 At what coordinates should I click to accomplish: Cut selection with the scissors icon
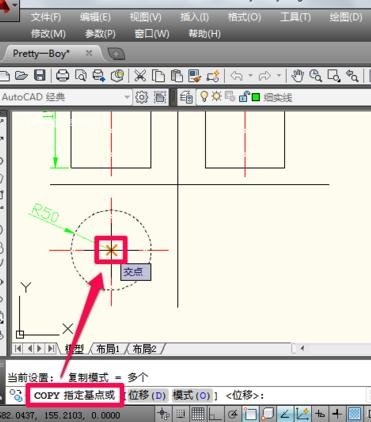click(x=140, y=76)
